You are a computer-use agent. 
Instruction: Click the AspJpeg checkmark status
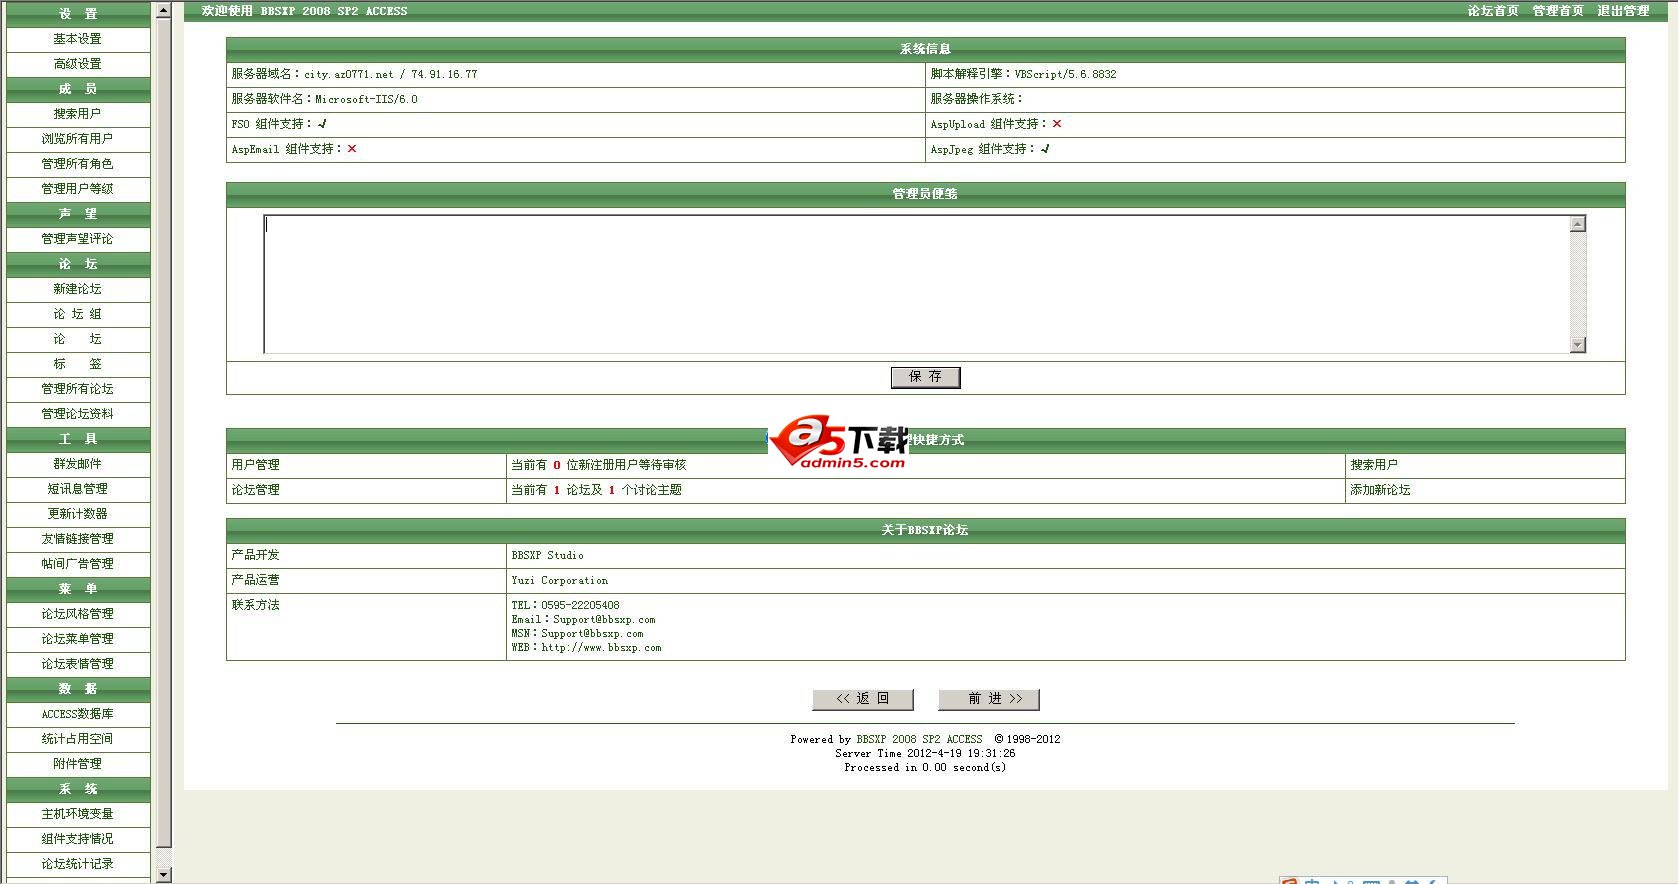1045,149
